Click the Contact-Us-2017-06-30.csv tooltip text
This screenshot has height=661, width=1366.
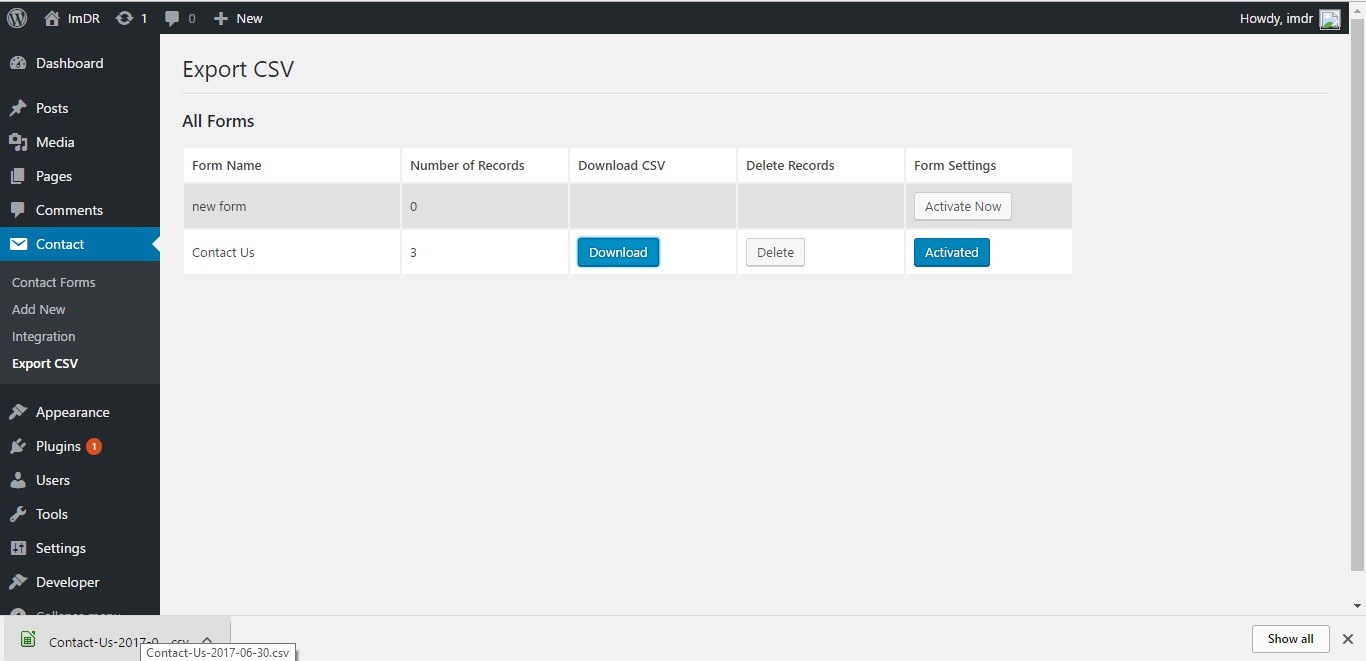pyautogui.click(x=218, y=653)
